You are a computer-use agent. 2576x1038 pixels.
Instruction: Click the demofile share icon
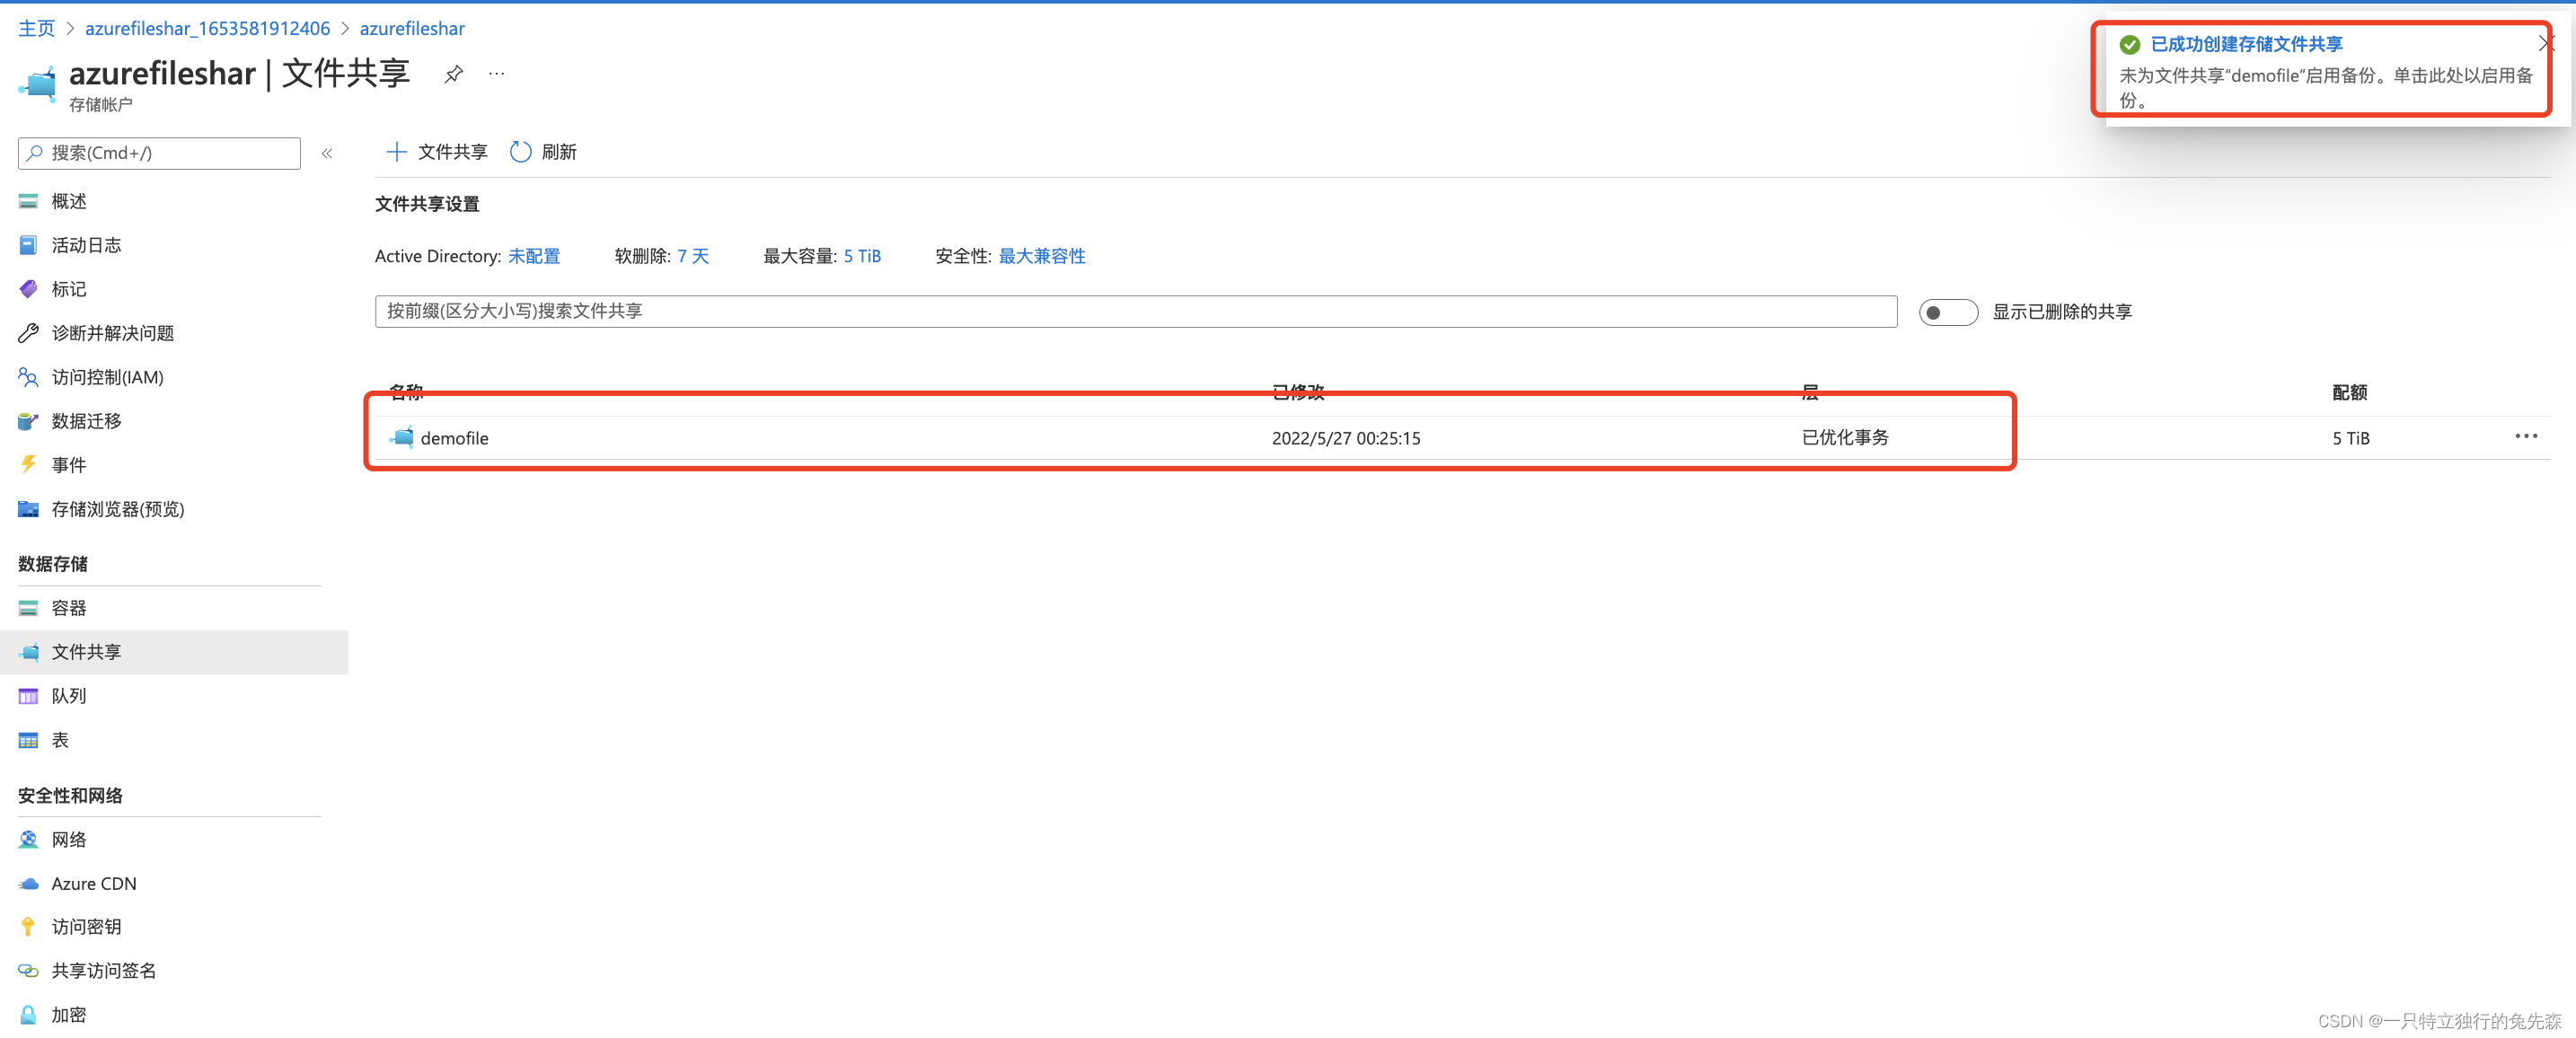(402, 437)
